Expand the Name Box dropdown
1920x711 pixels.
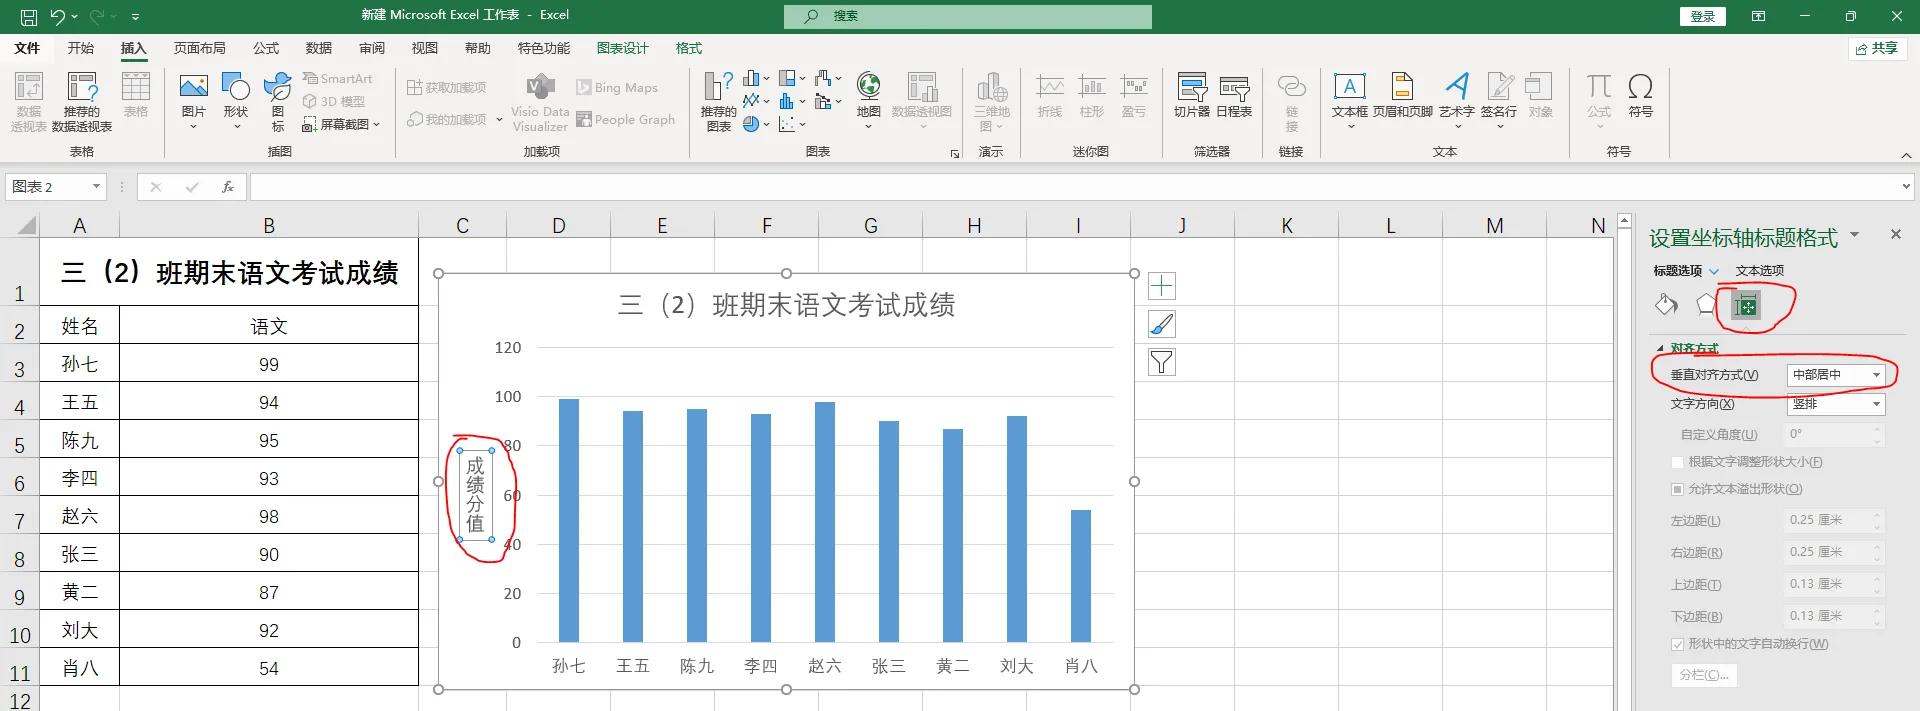pos(96,187)
